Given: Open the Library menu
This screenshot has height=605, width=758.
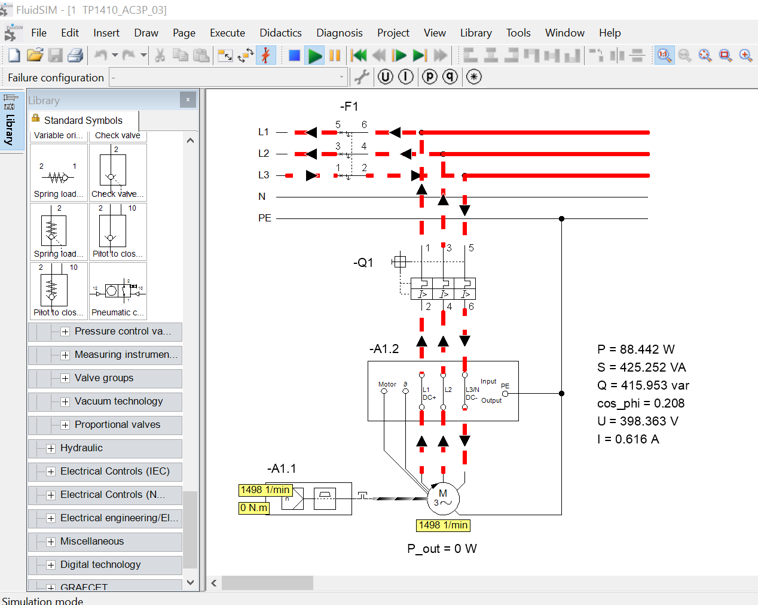Looking at the screenshot, I should [476, 33].
